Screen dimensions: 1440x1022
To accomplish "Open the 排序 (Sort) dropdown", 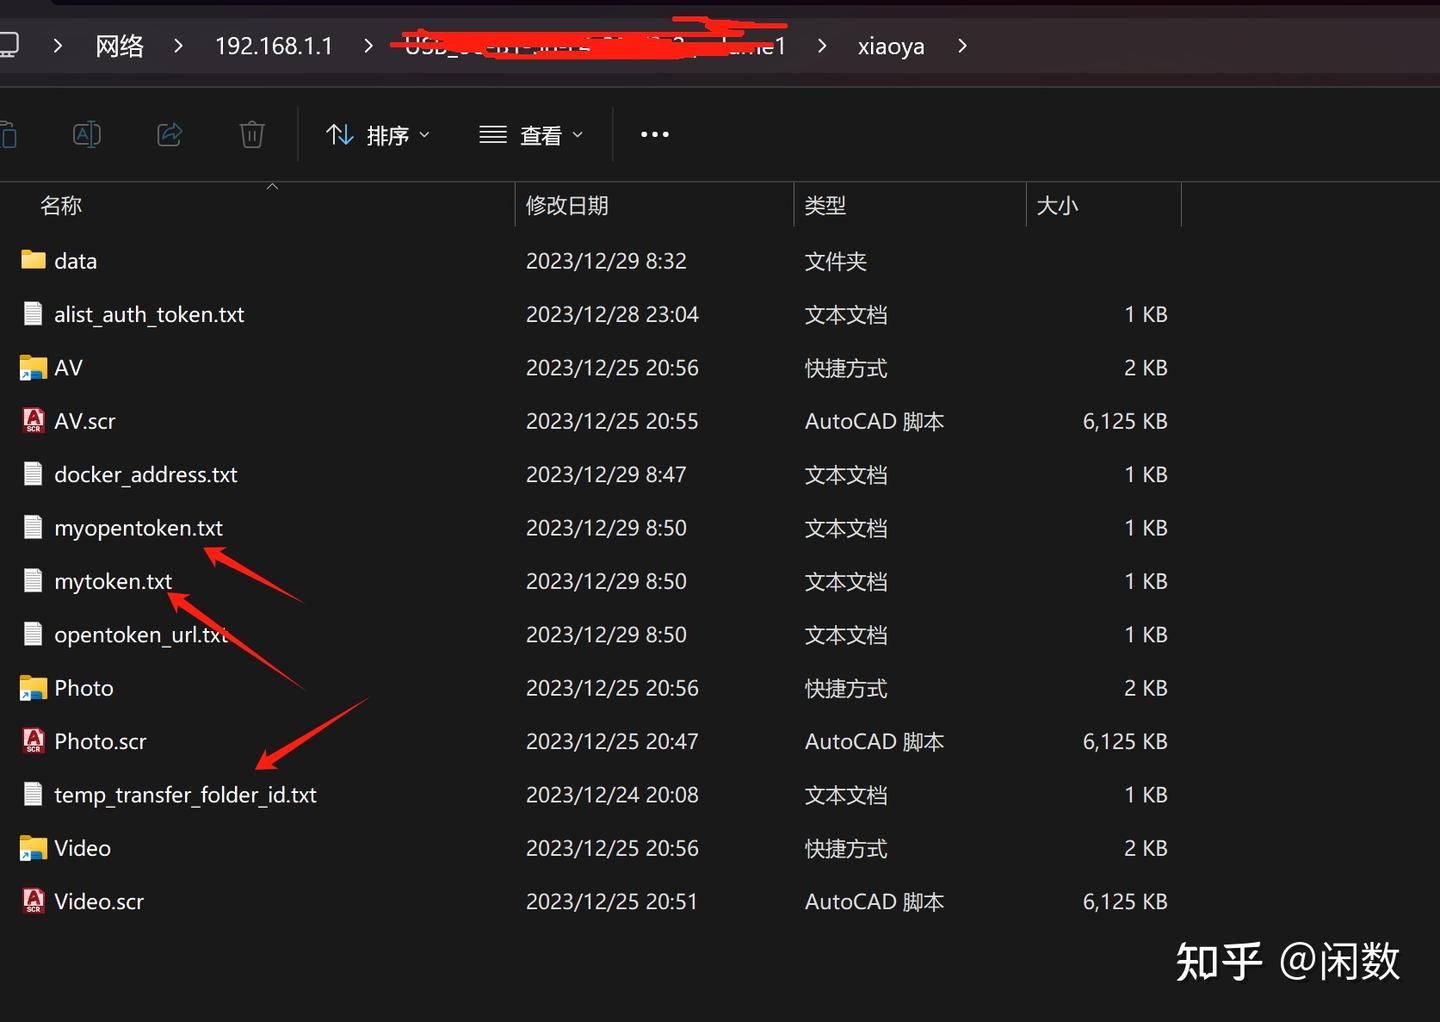I will coord(378,134).
